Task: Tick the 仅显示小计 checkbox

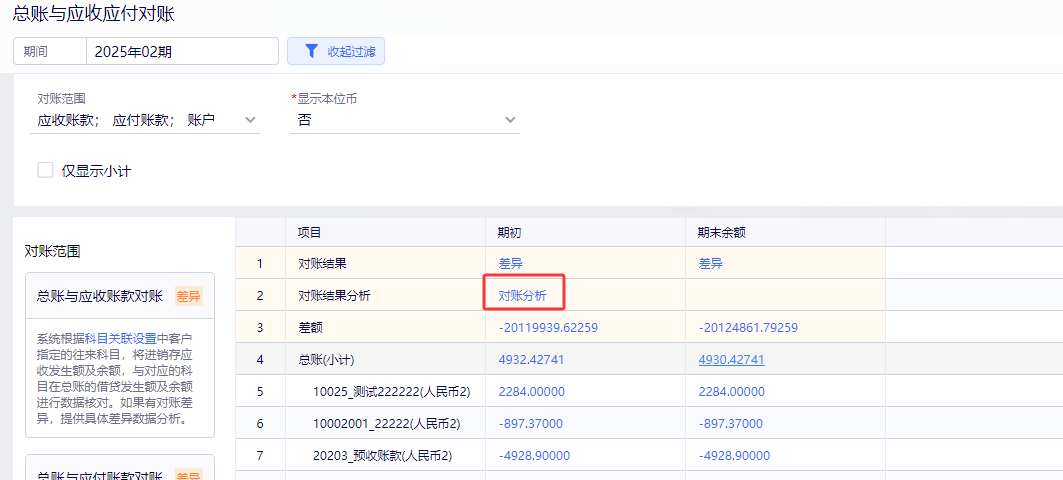Action: [45, 170]
